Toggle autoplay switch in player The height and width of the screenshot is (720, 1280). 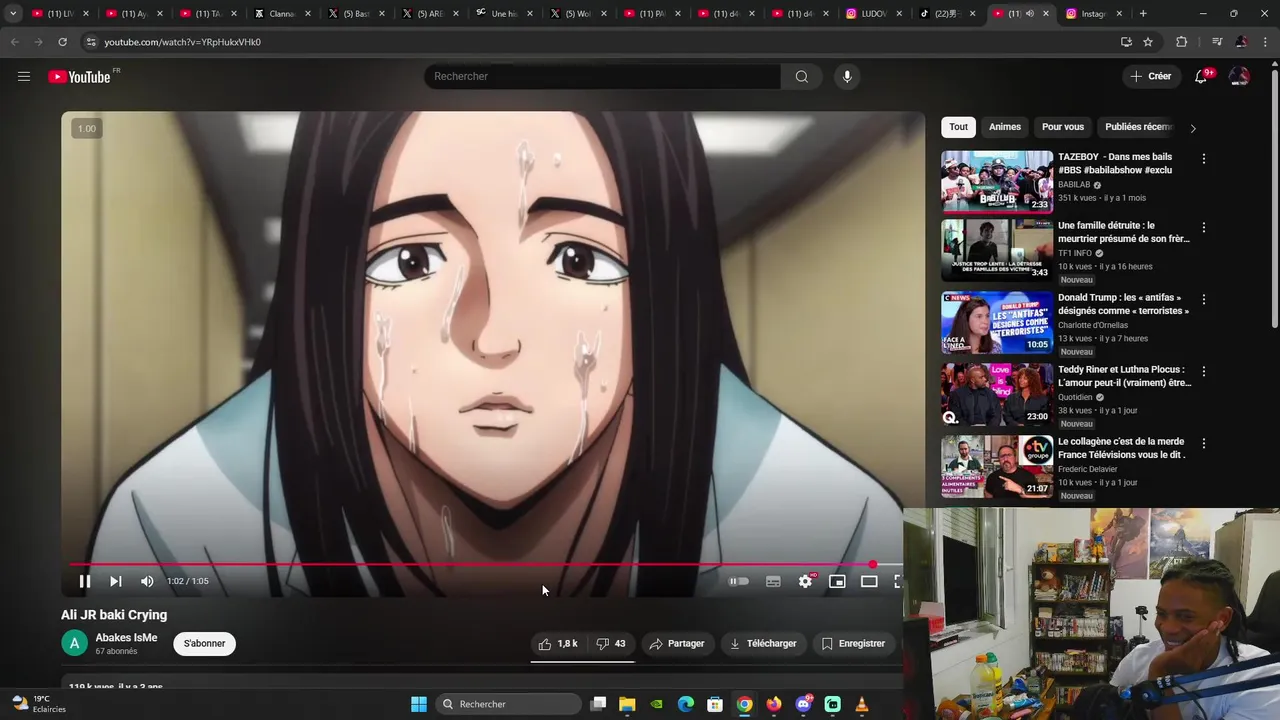coord(739,581)
